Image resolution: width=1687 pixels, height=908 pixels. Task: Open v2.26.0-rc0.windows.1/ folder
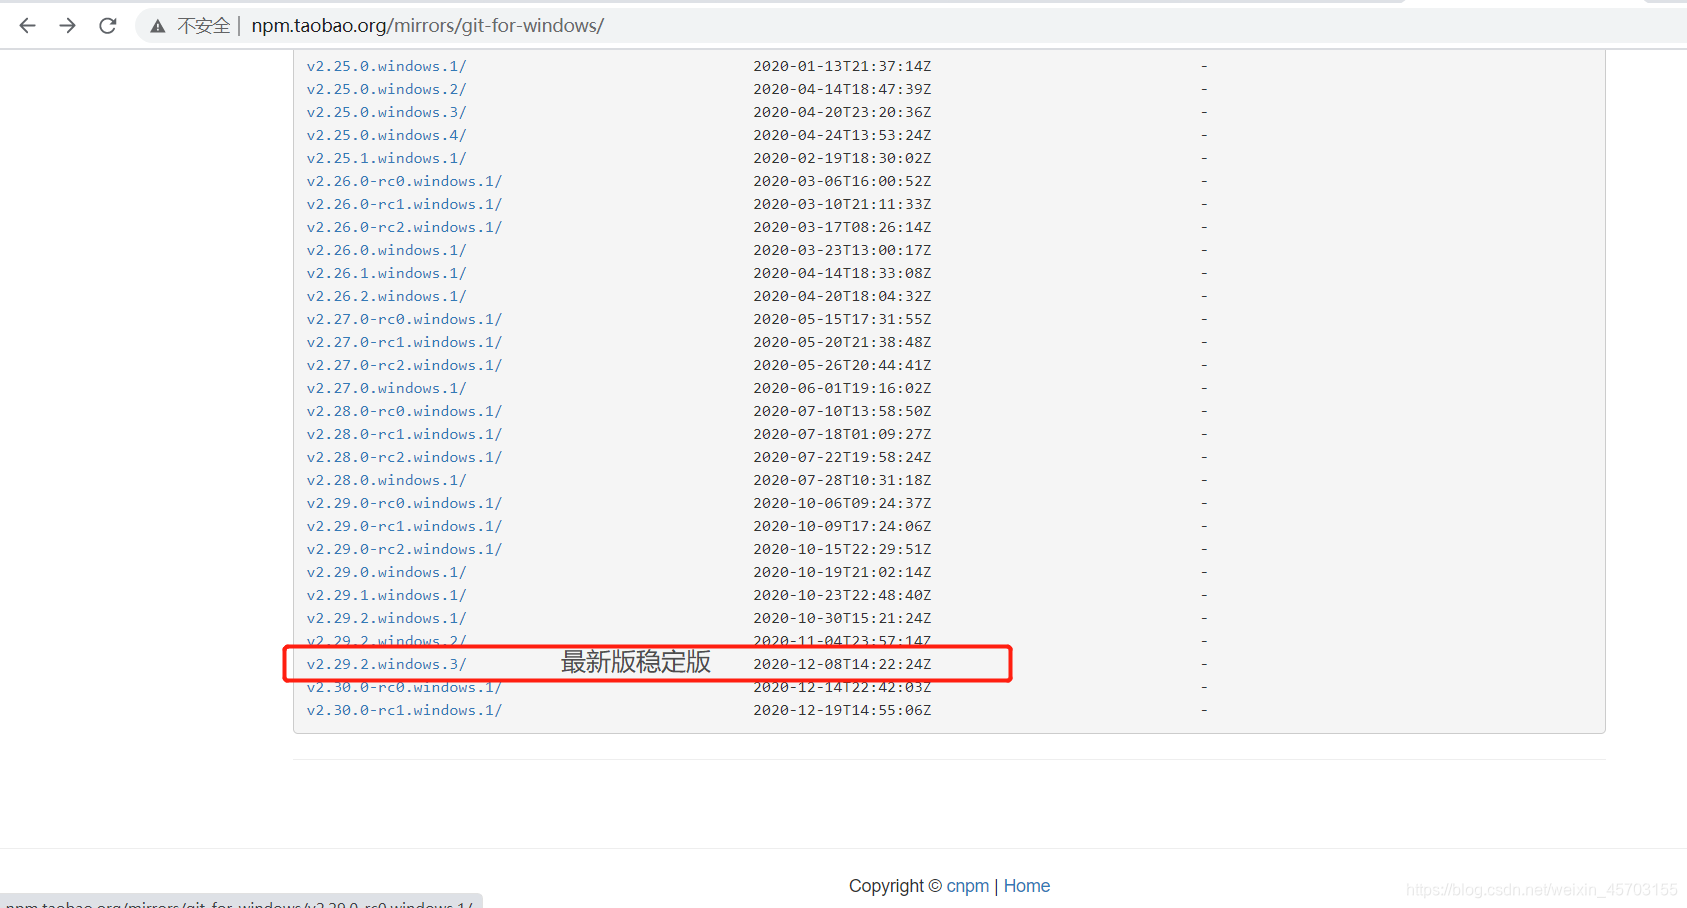404,181
